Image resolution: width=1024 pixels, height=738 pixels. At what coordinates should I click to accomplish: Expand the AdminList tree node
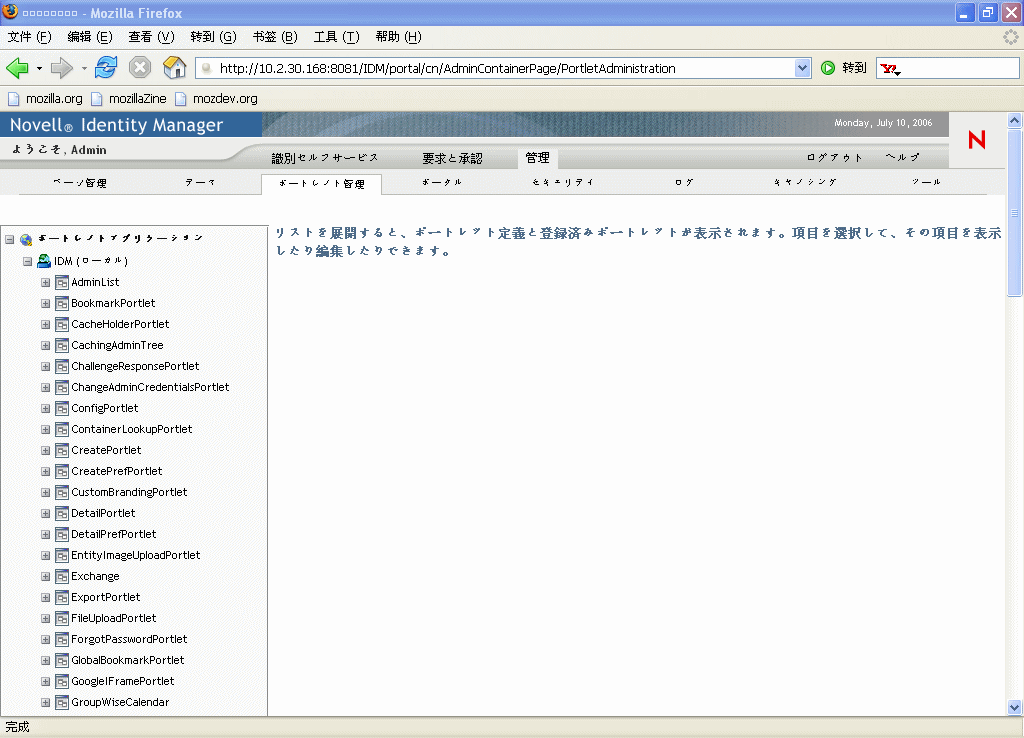click(x=46, y=283)
